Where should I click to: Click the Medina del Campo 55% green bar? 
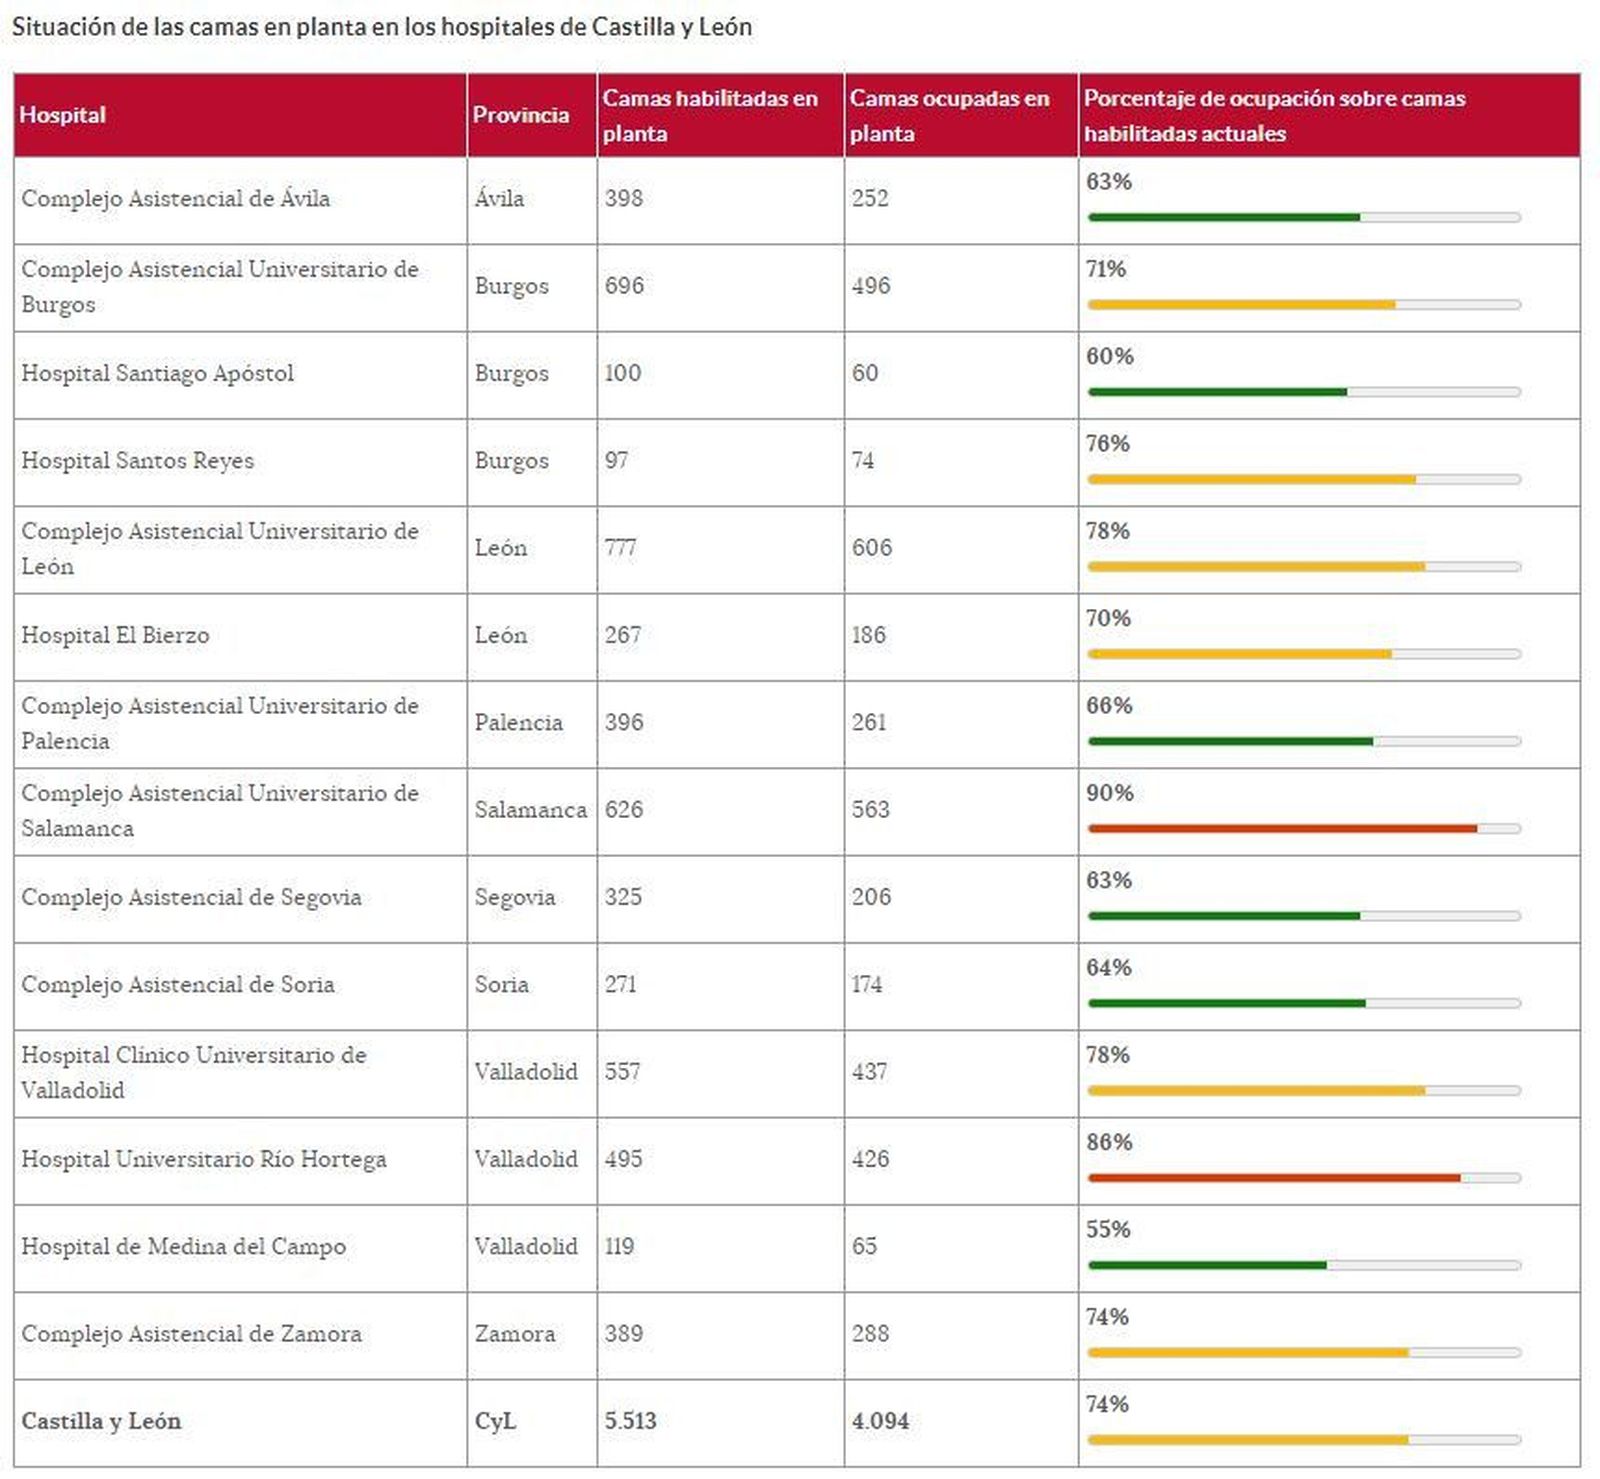1207,1265
